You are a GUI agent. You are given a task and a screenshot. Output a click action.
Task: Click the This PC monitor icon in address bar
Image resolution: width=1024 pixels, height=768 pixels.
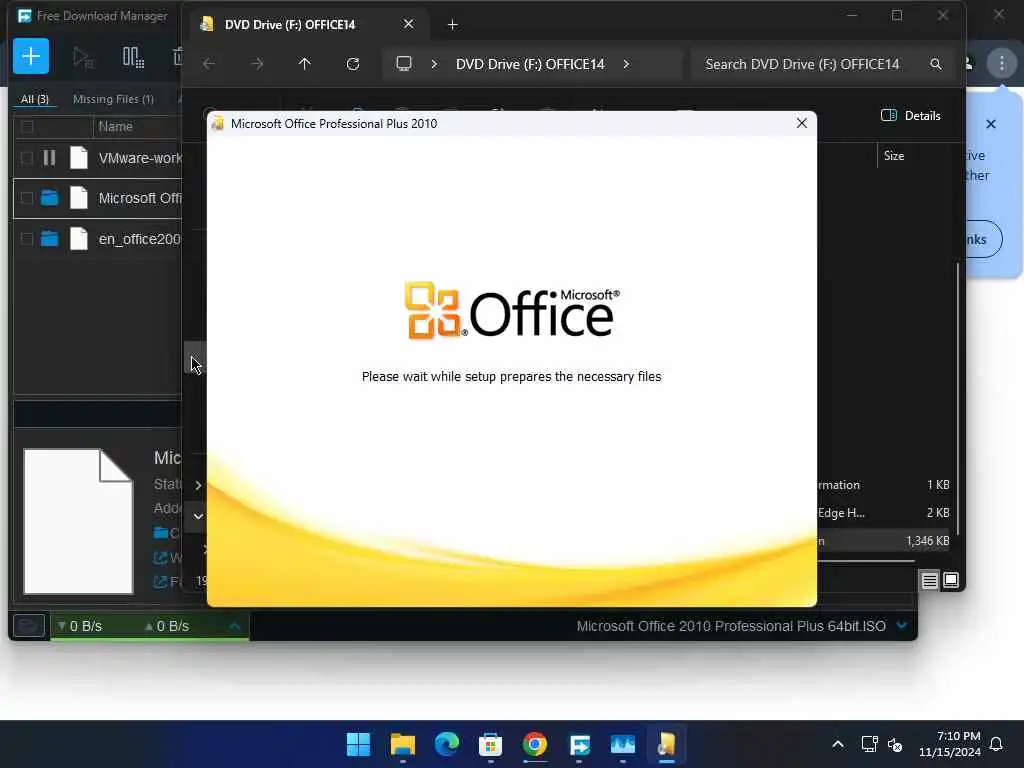(404, 64)
